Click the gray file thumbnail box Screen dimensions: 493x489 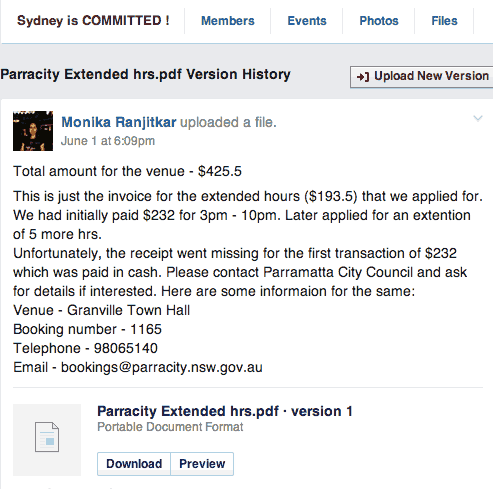47,440
